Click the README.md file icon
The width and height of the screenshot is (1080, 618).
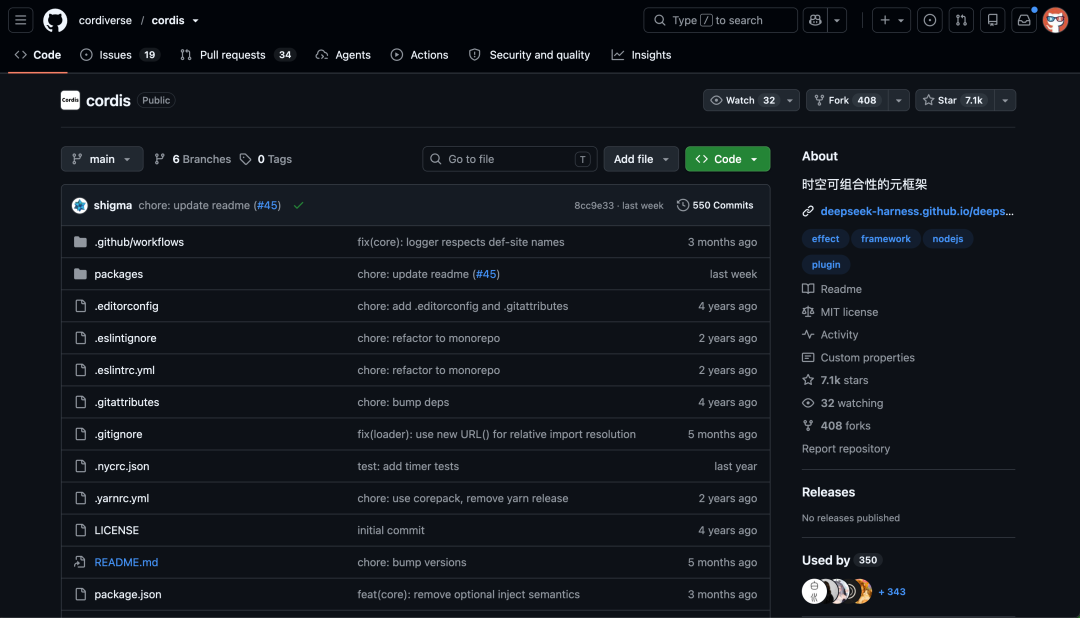[81, 562]
